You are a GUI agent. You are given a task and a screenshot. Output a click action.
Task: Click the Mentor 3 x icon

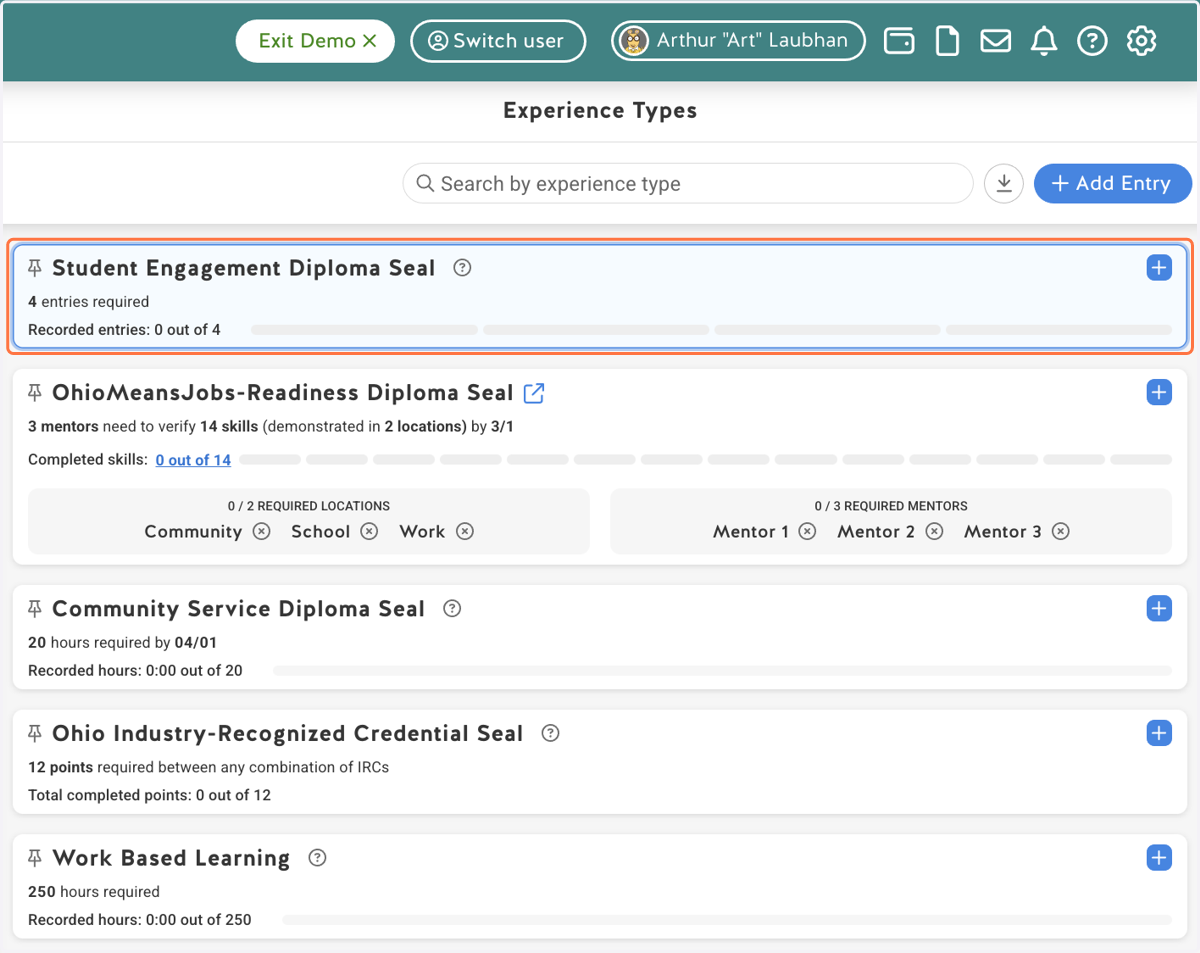(1061, 532)
